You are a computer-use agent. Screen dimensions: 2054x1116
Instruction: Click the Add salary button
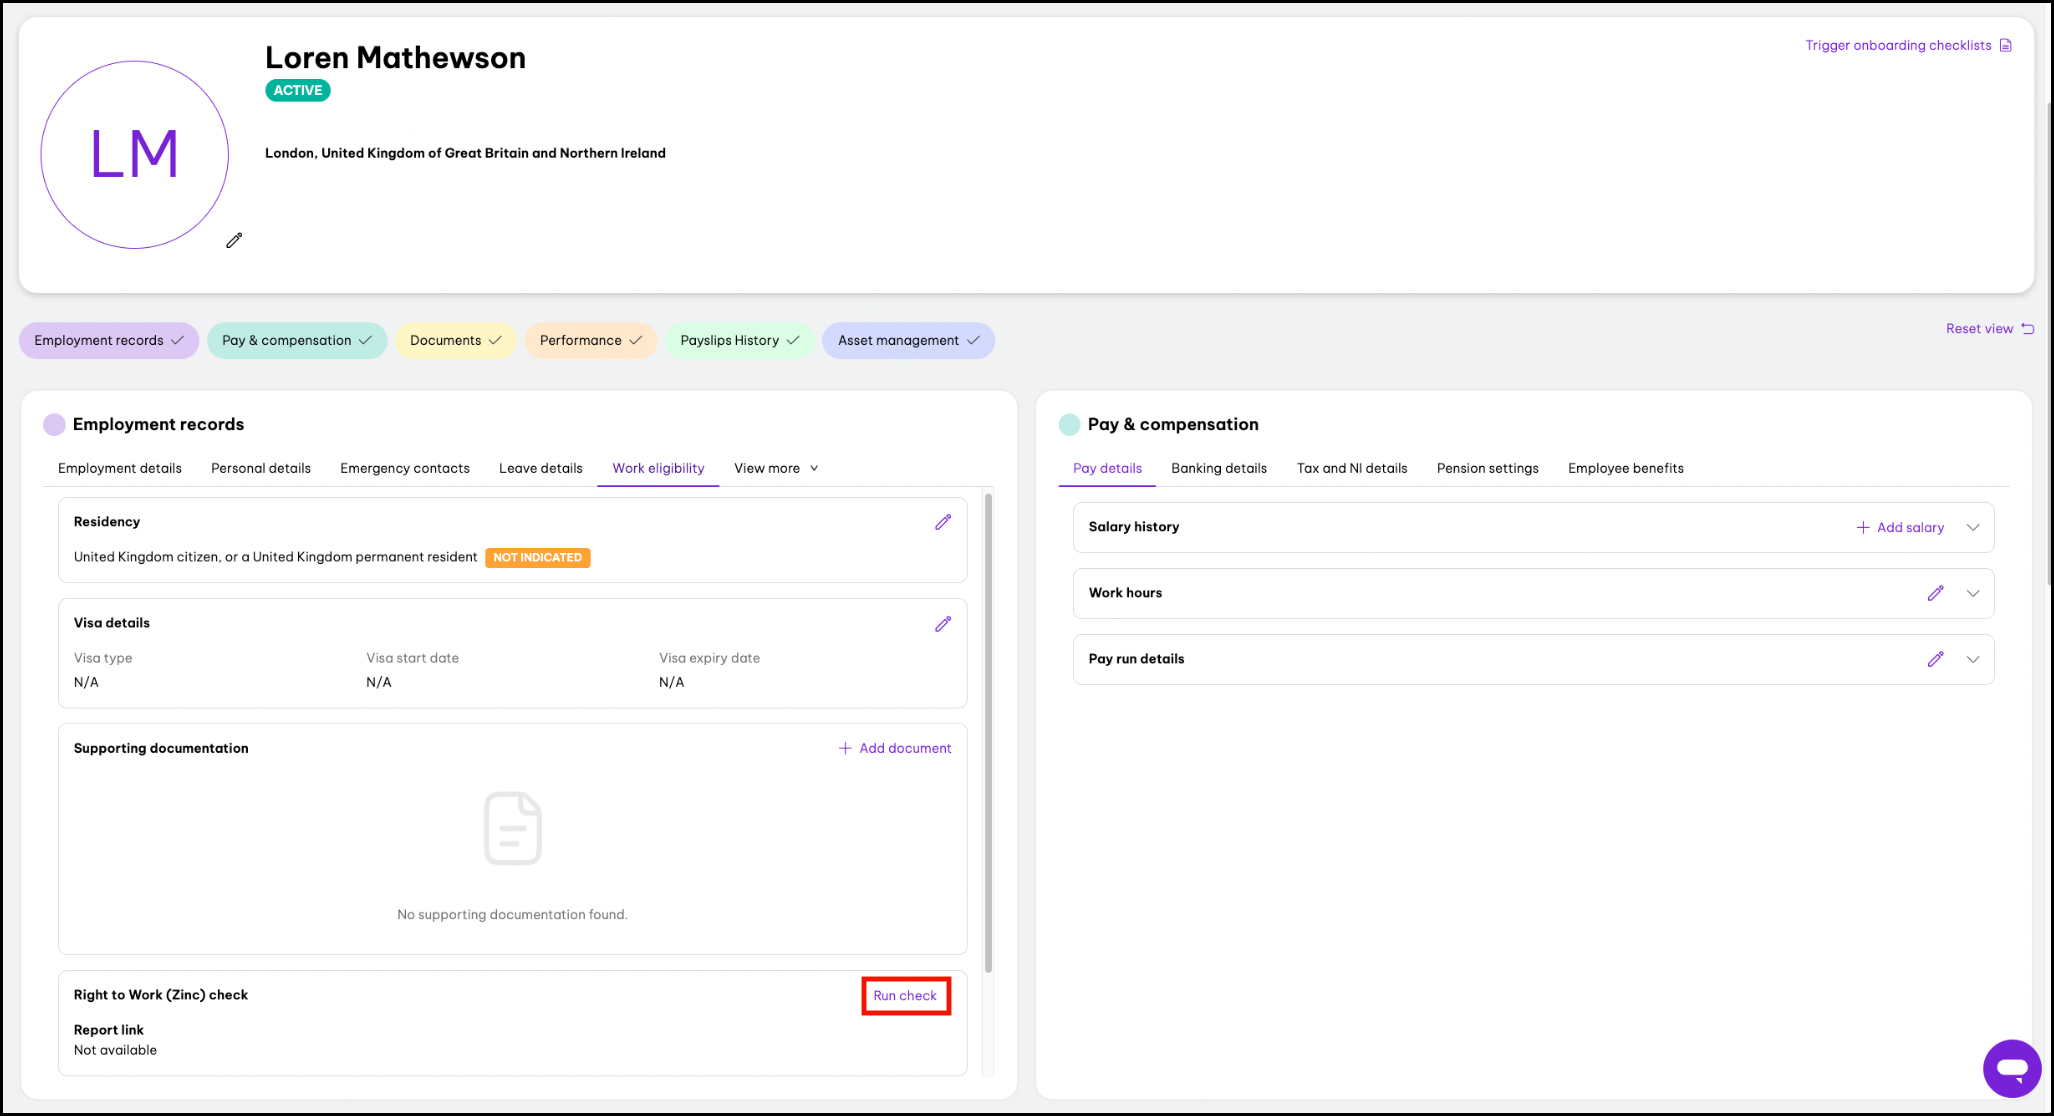[1900, 528]
